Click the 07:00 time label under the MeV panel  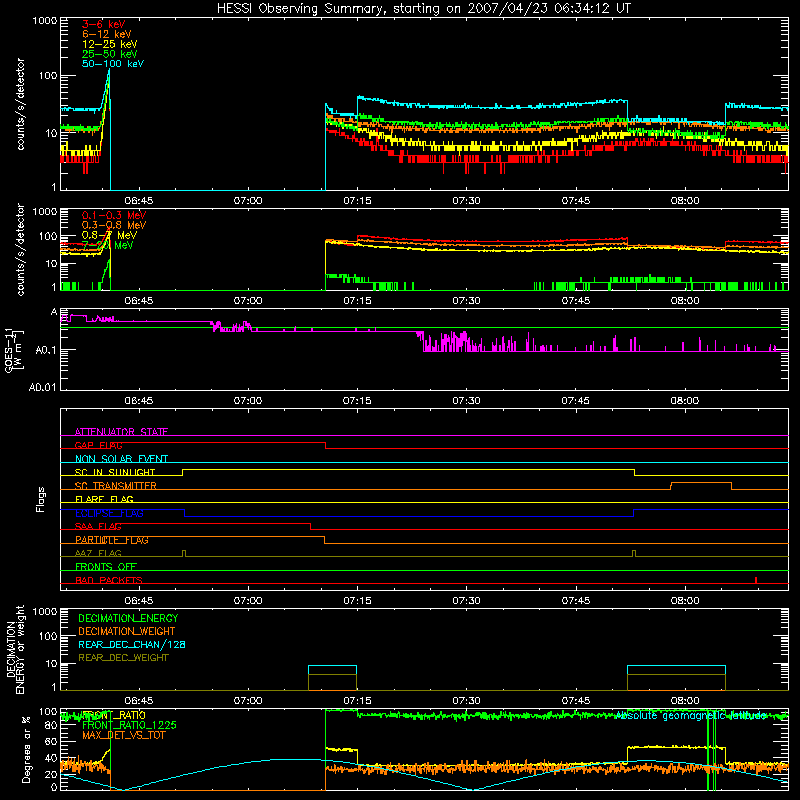(248, 301)
